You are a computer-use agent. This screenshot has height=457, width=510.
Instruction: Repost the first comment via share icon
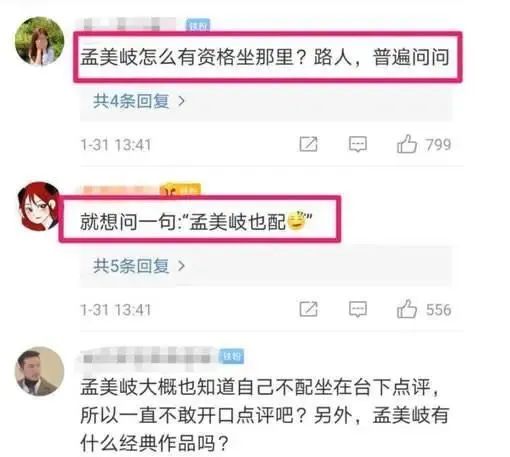pos(308,144)
